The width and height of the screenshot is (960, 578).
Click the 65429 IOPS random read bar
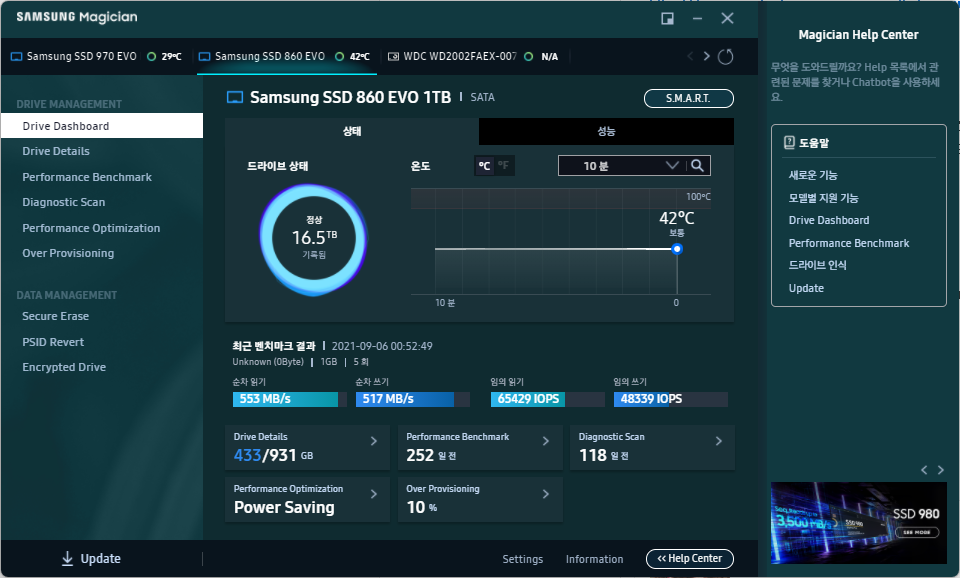pyautogui.click(x=547, y=399)
